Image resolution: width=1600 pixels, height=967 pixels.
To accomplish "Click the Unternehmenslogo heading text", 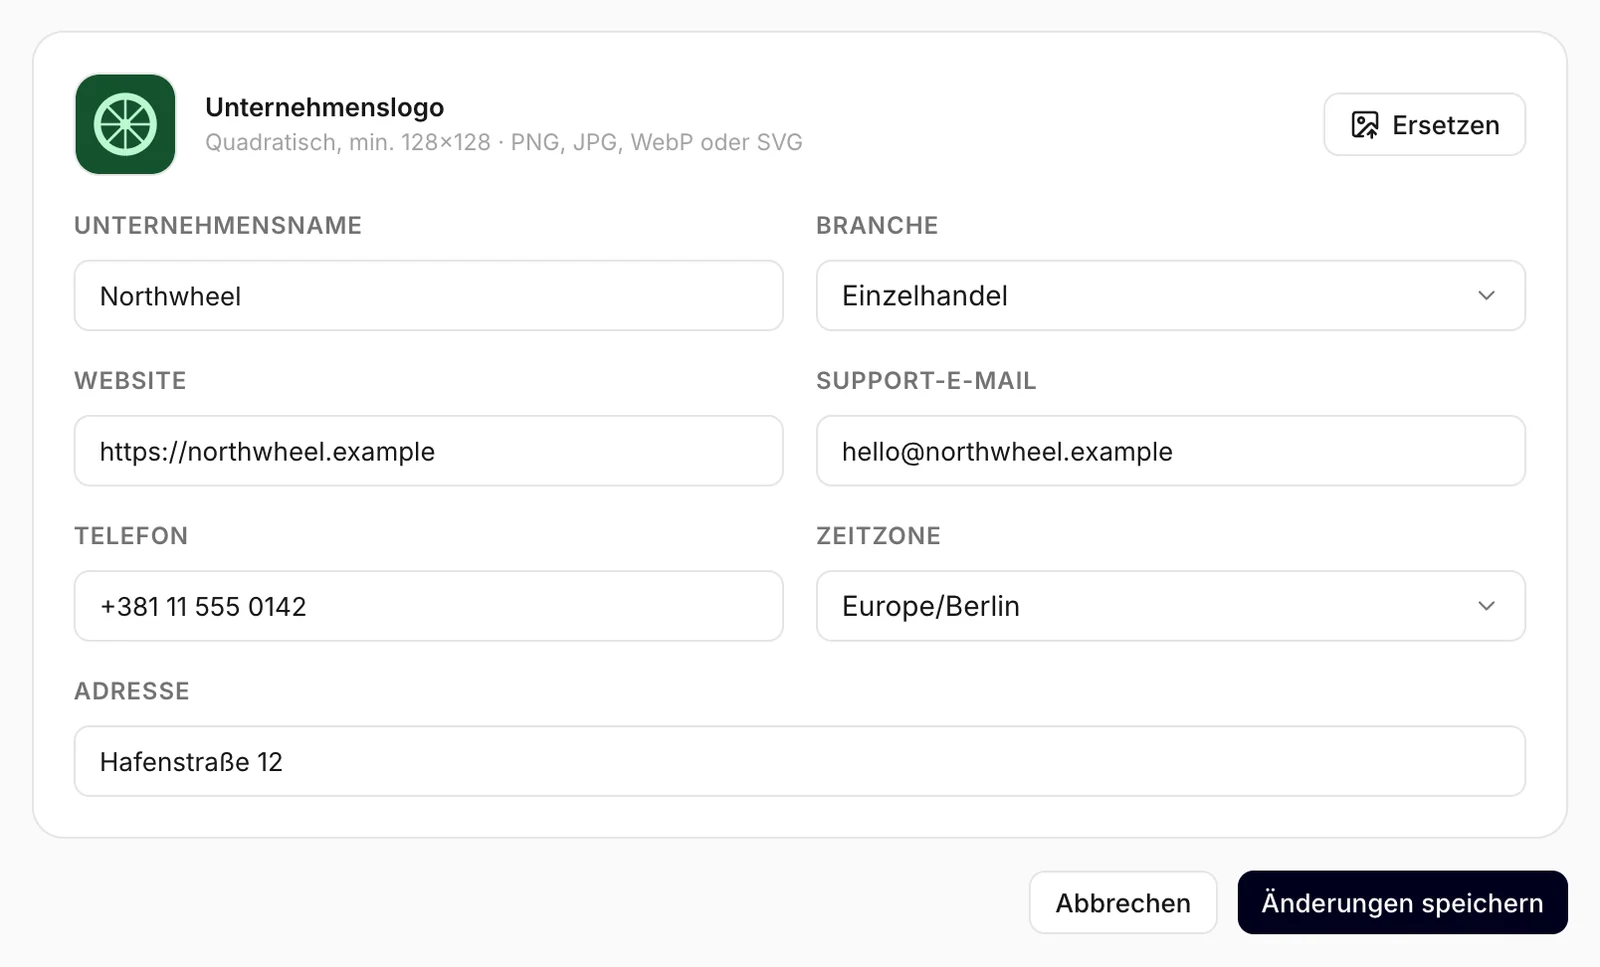I will (324, 107).
